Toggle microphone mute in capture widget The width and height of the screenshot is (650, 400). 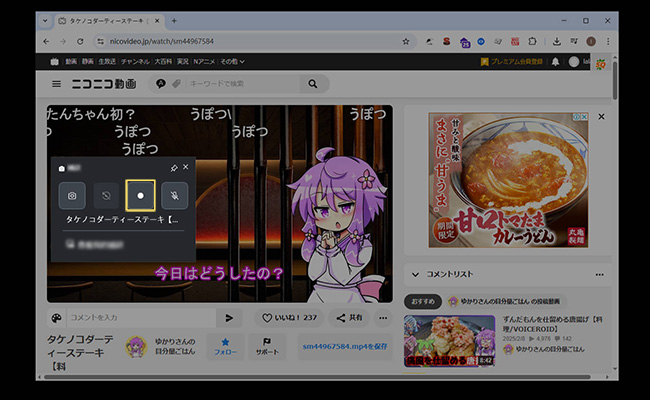[x=175, y=195]
